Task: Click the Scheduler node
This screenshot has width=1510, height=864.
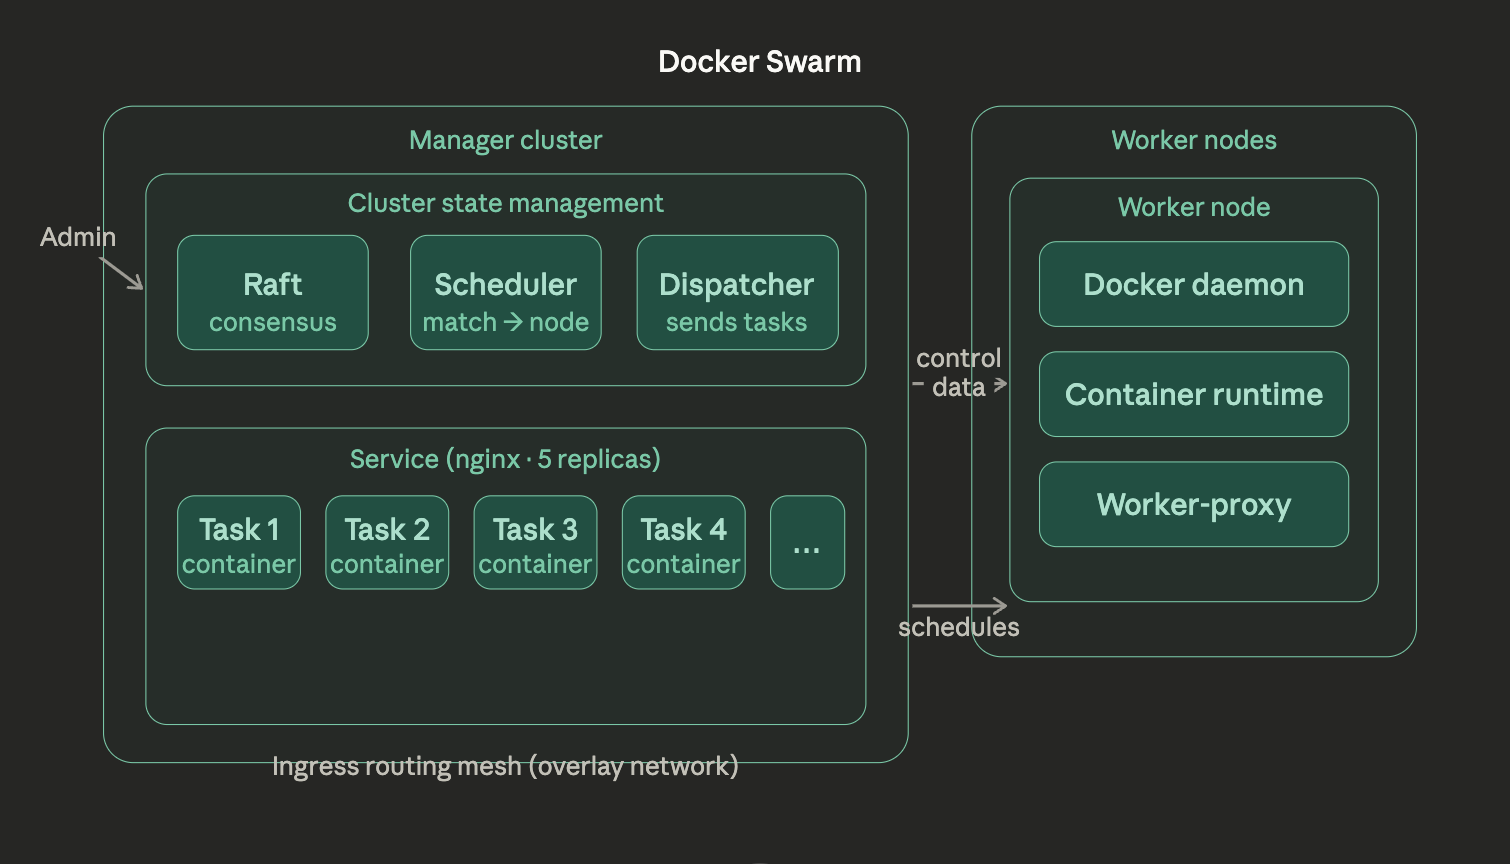Action: 505,293
